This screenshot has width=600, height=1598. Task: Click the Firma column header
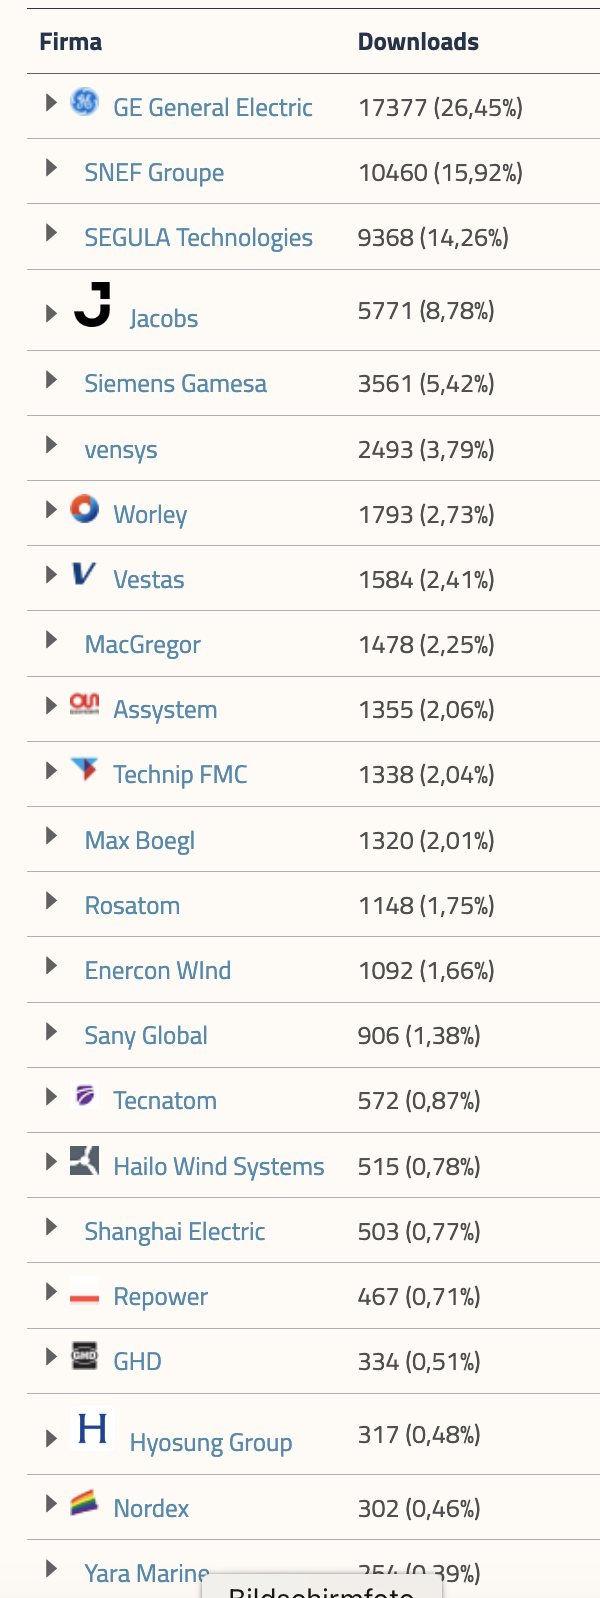coord(71,42)
